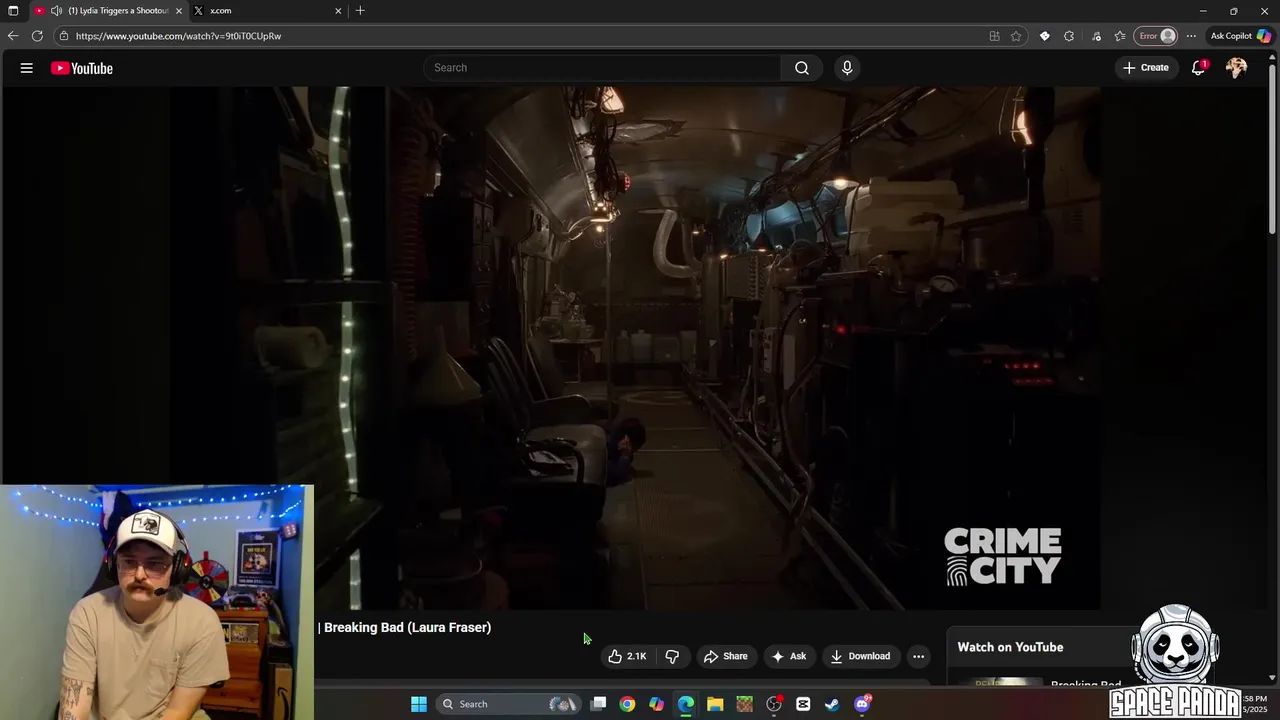This screenshot has height=720, width=1280.
Task: Open the Extensions puzzle icon
Action: click(1069, 36)
